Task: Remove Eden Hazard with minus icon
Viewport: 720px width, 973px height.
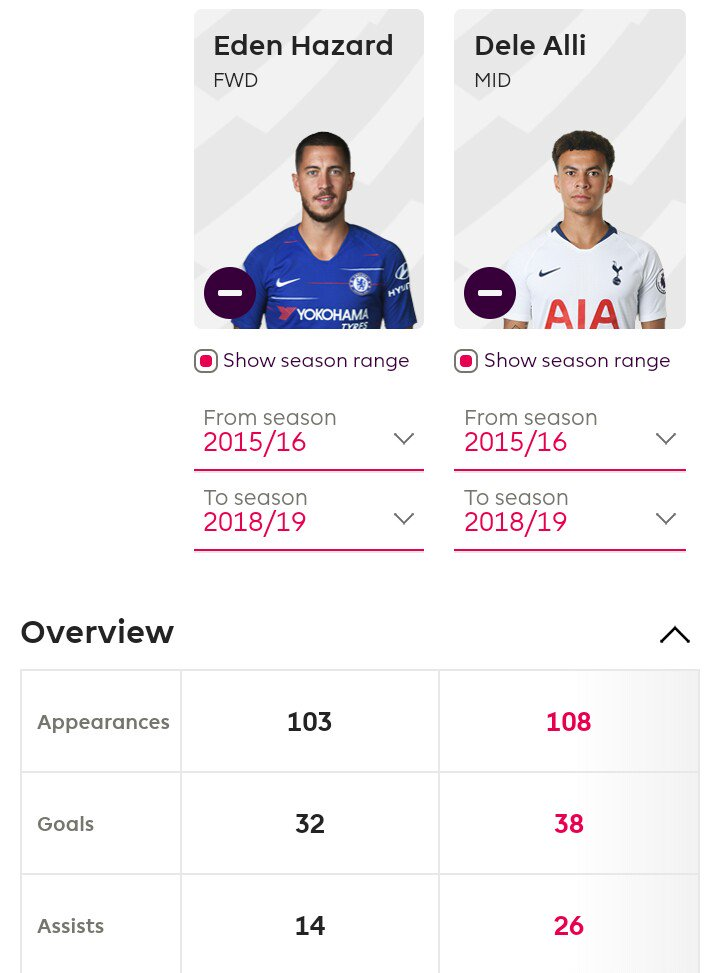Action: 230,293
